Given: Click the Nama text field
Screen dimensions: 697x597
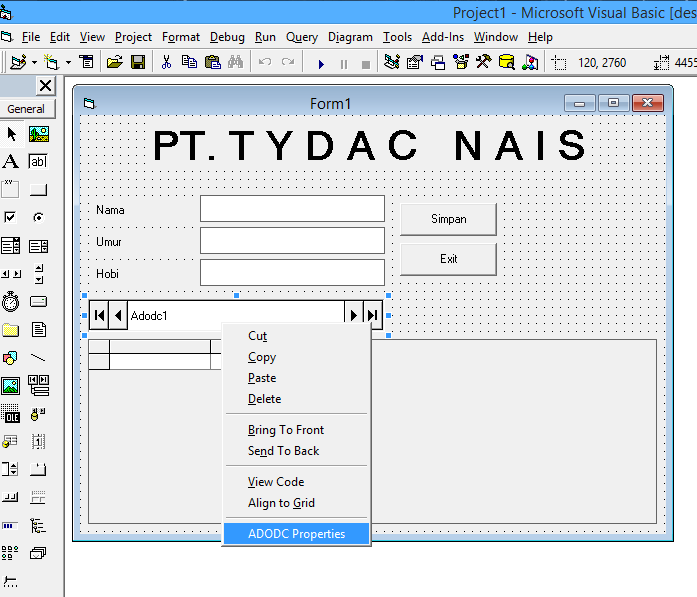Looking at the screenshot, I should pyautogui.click(x=292, y=208).
